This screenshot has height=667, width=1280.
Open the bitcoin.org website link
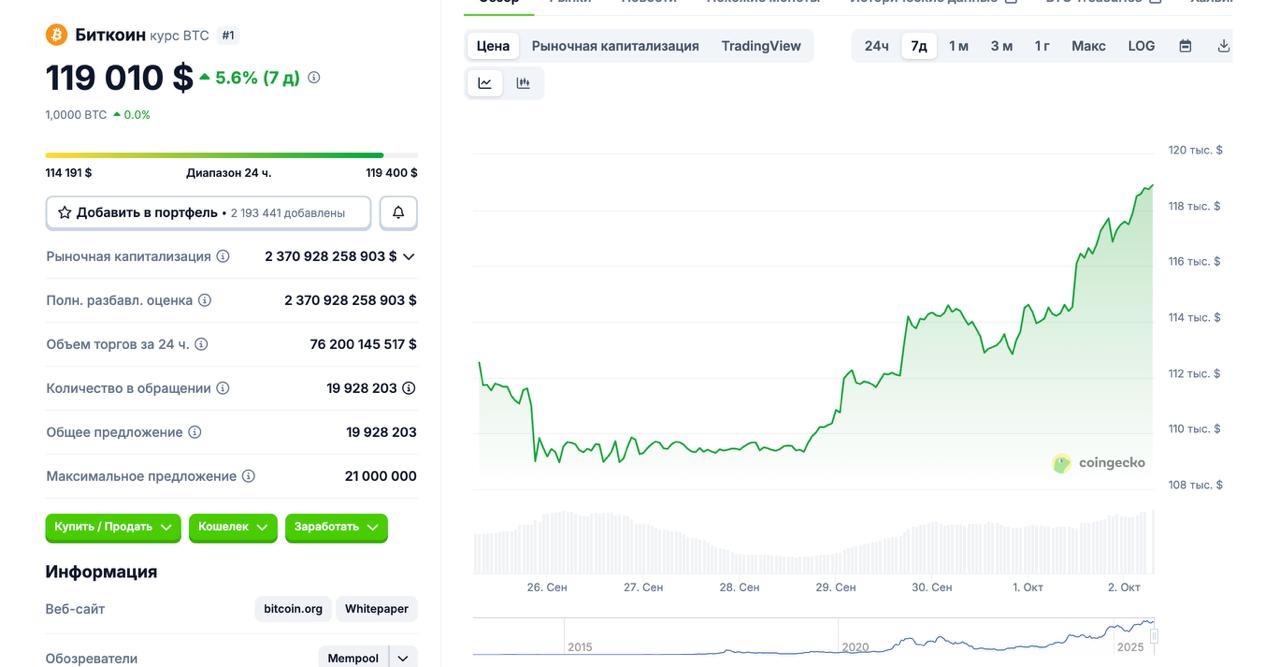[x=293, y=609]
